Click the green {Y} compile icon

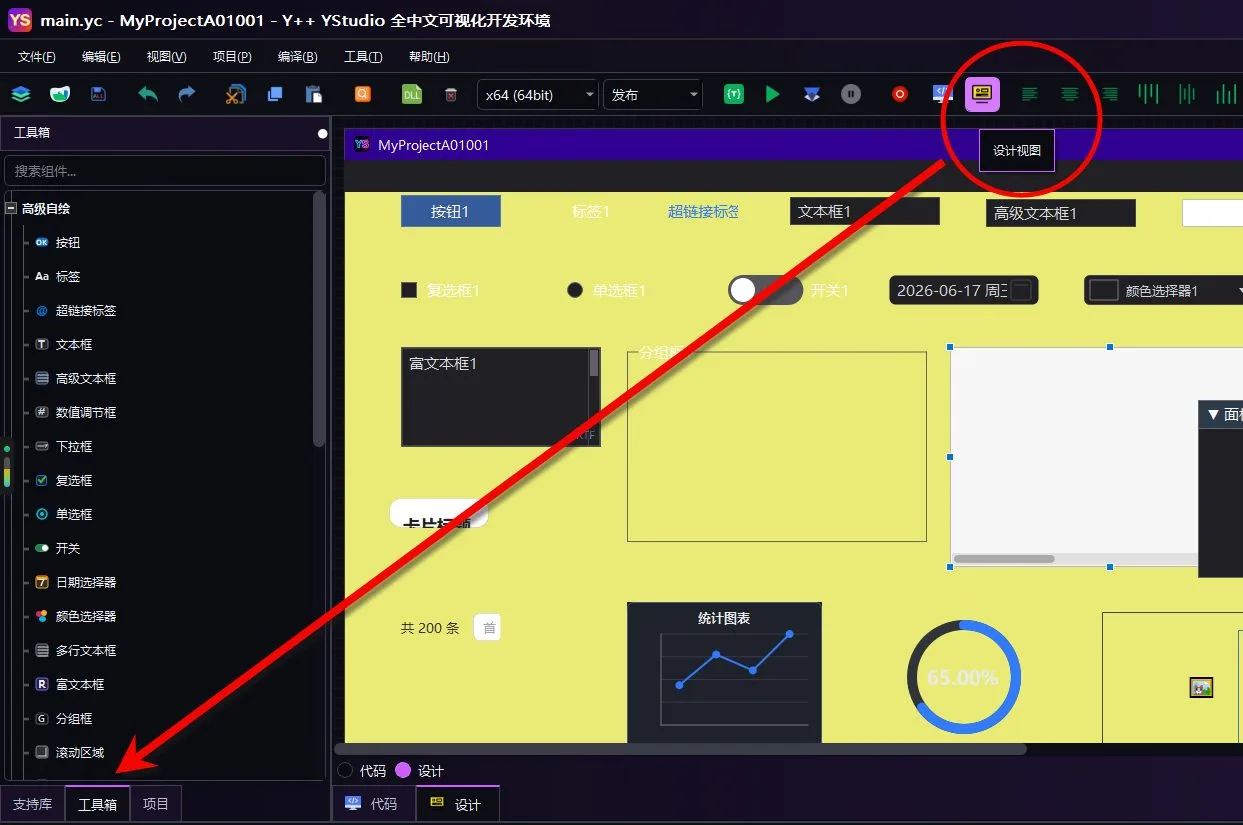[x=735, y=94]
